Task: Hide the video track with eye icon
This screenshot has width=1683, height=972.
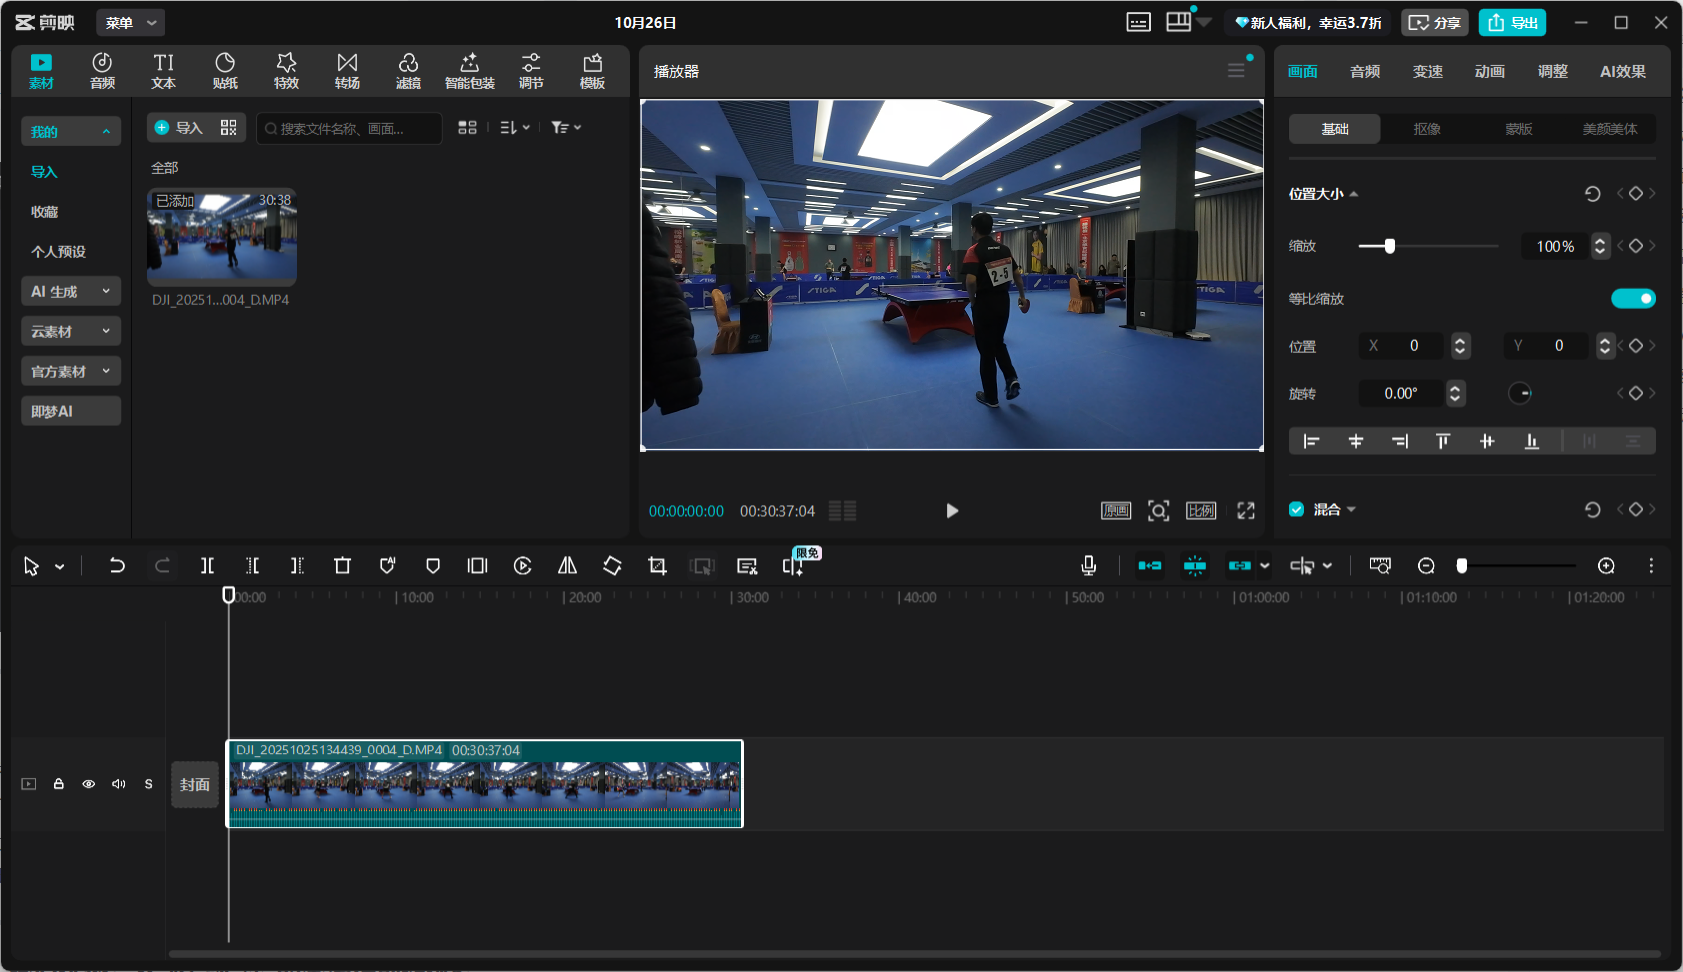Action: tap(89, 784)
